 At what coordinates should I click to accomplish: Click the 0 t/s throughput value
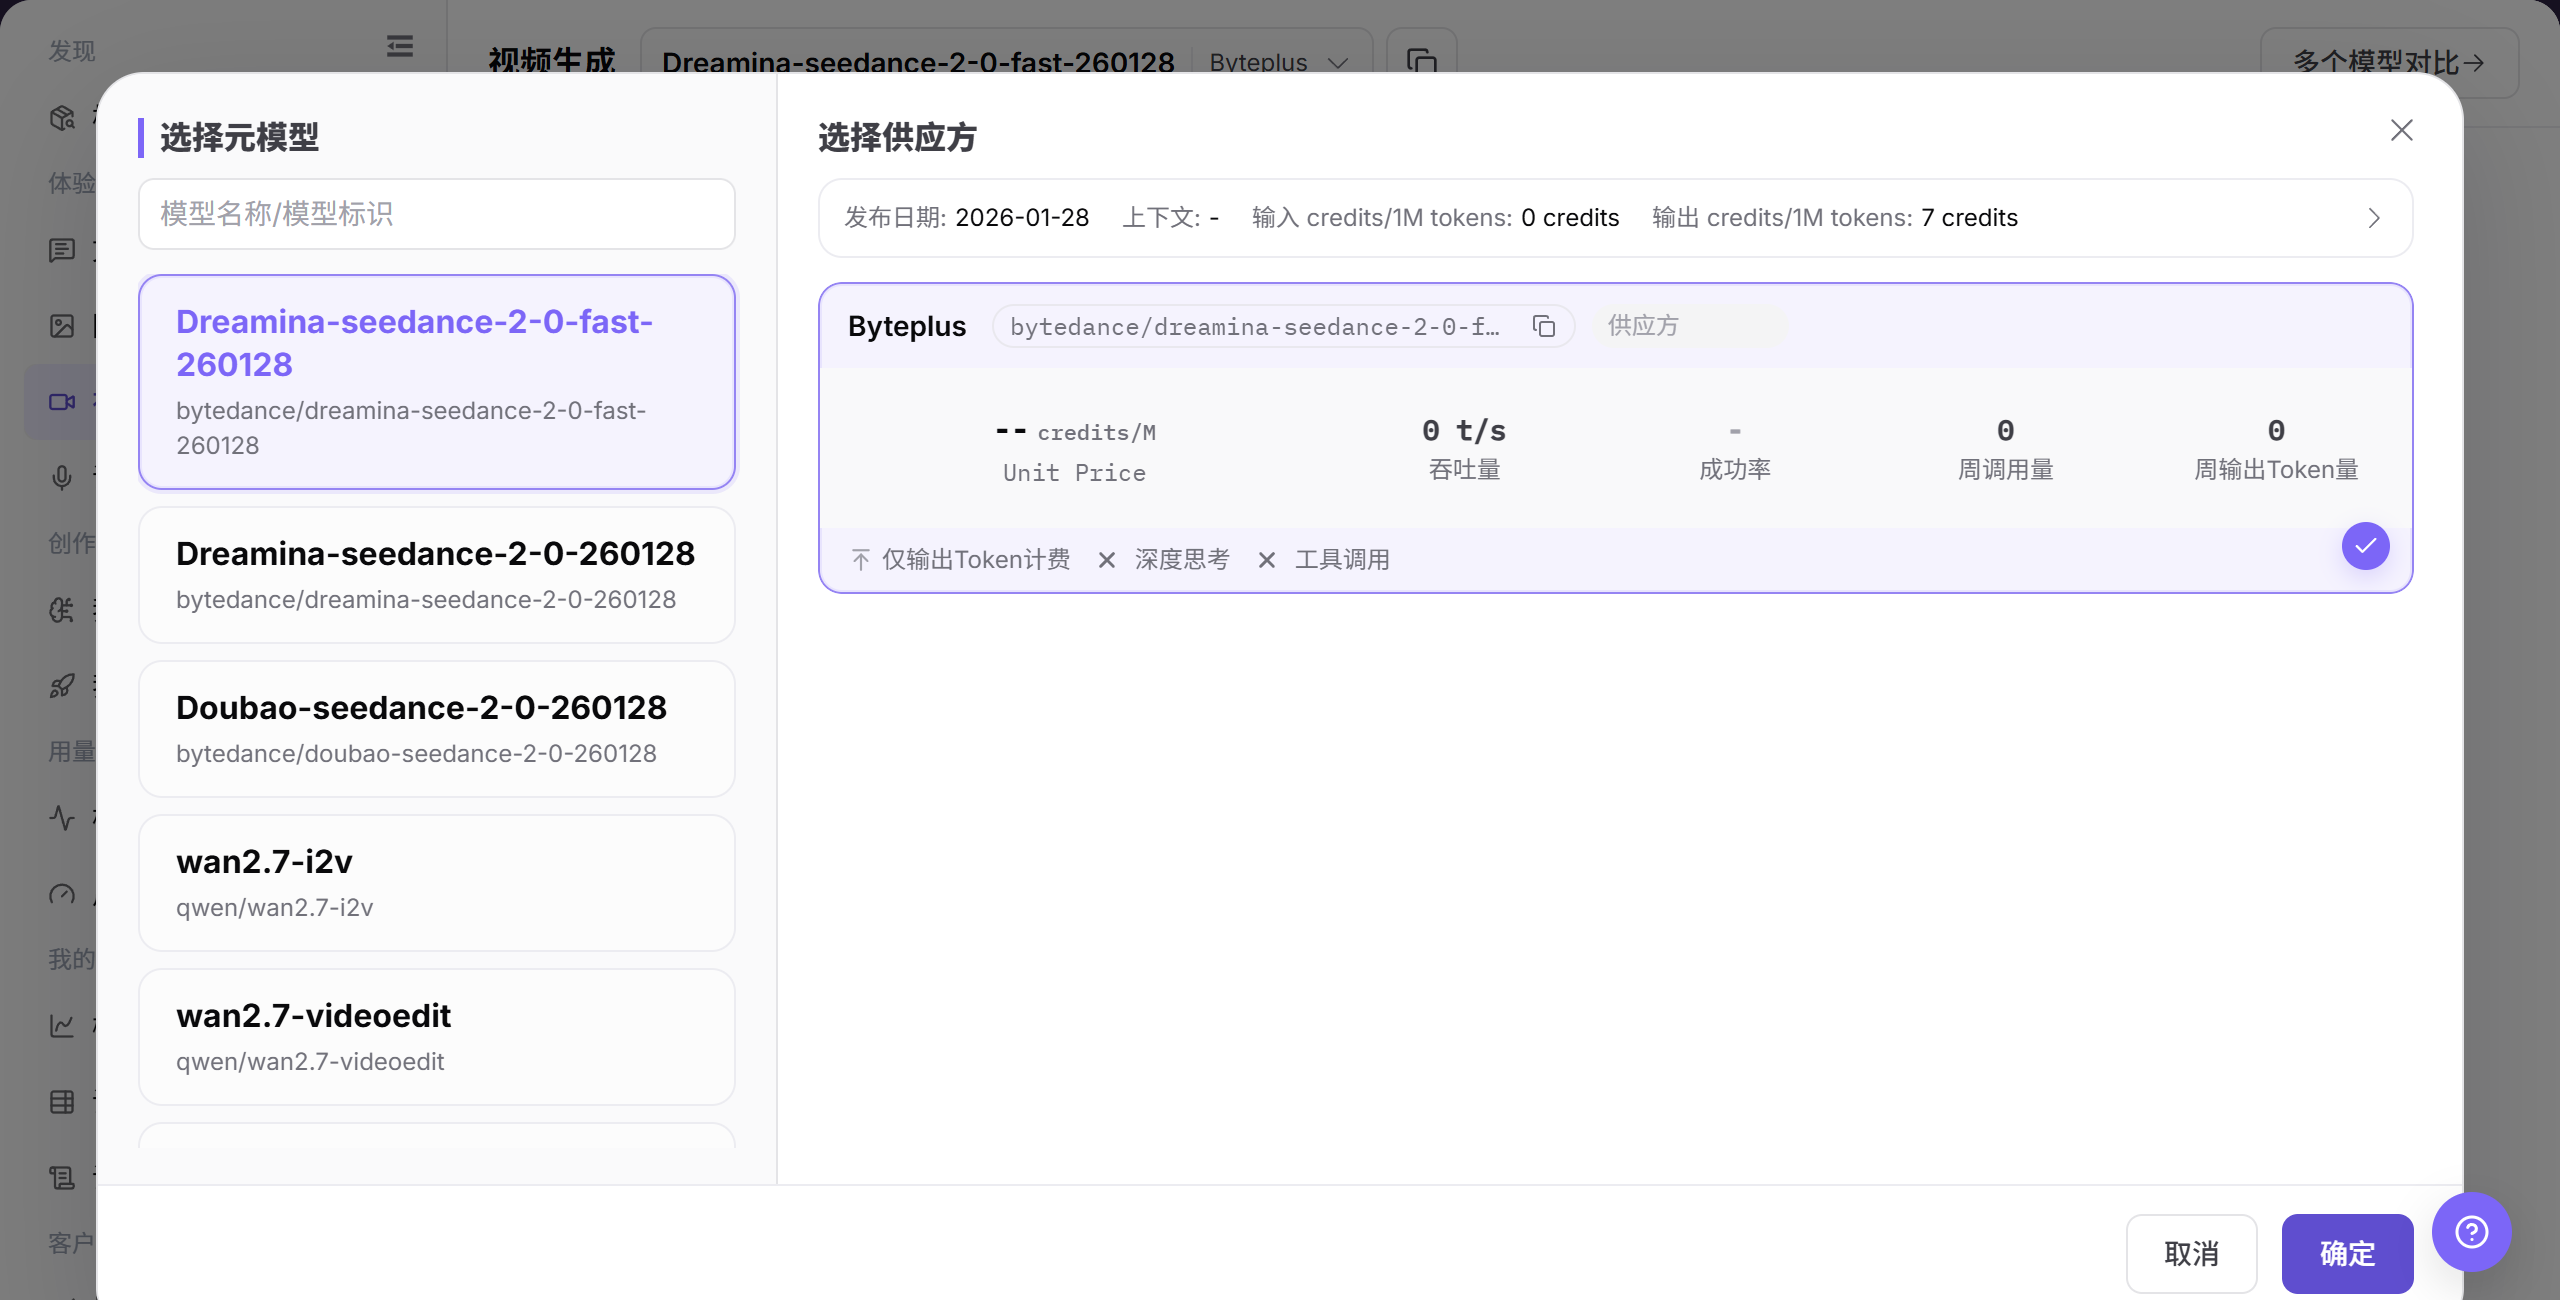(1464, 431)
